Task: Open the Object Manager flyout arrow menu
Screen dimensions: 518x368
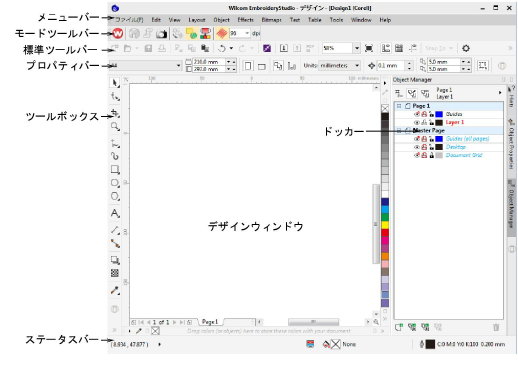Action: point(500,93)
